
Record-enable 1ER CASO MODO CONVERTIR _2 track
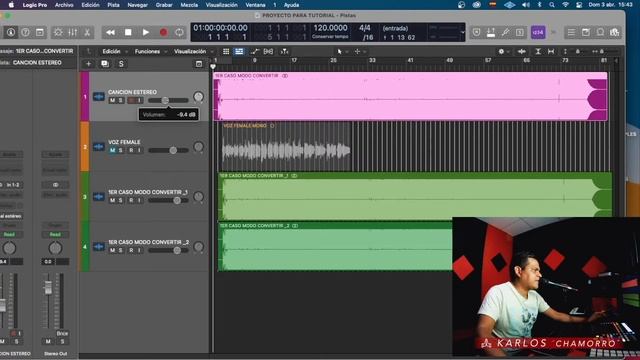pos(131,250)
